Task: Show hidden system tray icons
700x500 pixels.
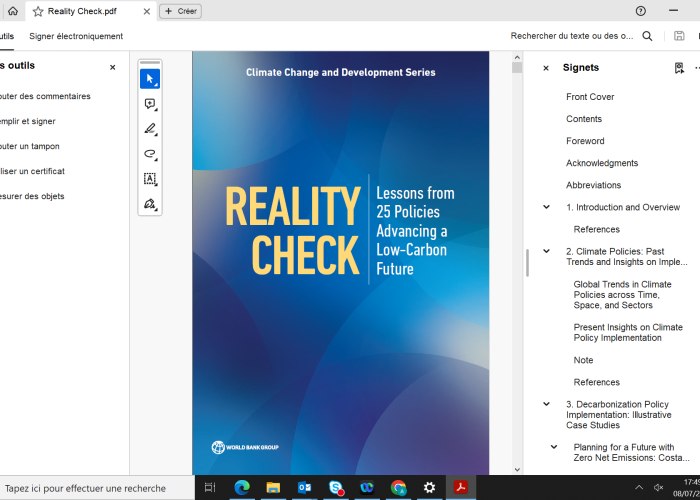Action: pyautogui.click(x=639, y=488)
